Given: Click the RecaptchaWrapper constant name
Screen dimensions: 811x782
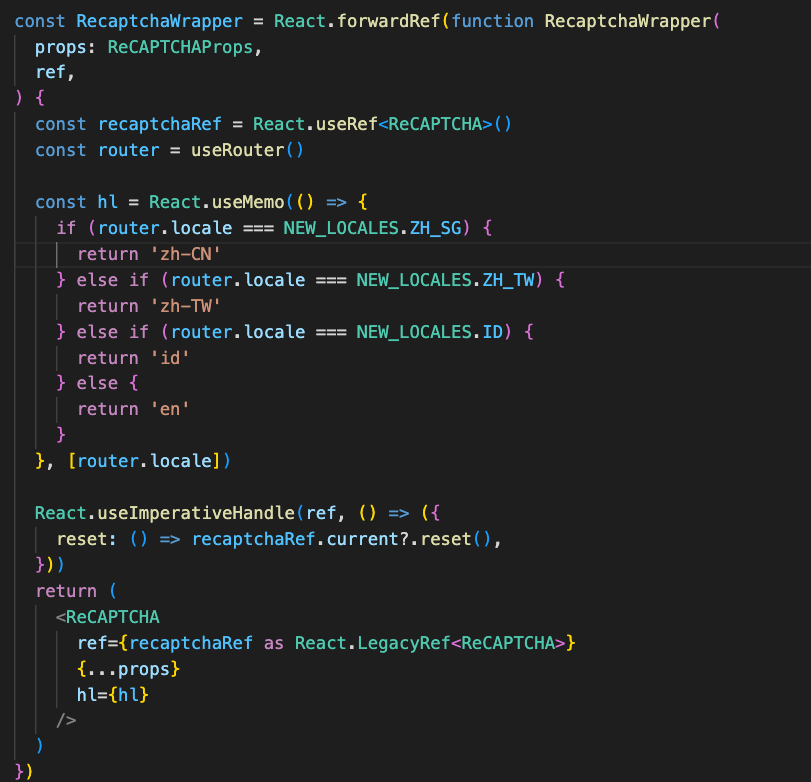Looking at the screenshot, I should (159, 20).
